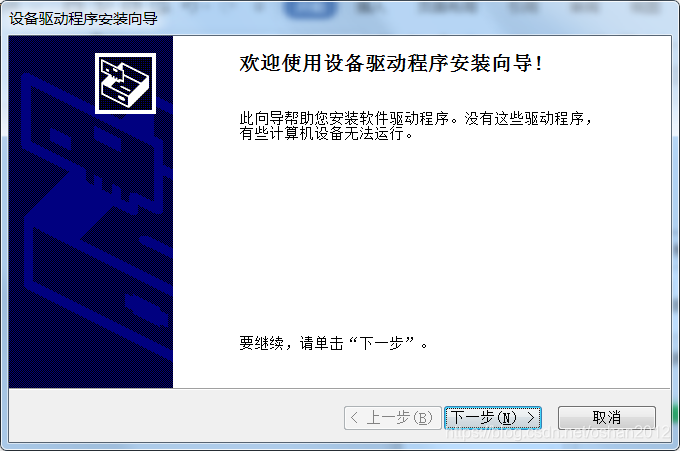
Task: Click the exclamation mark ending the welcome heading
Action: tap(538, 64)
